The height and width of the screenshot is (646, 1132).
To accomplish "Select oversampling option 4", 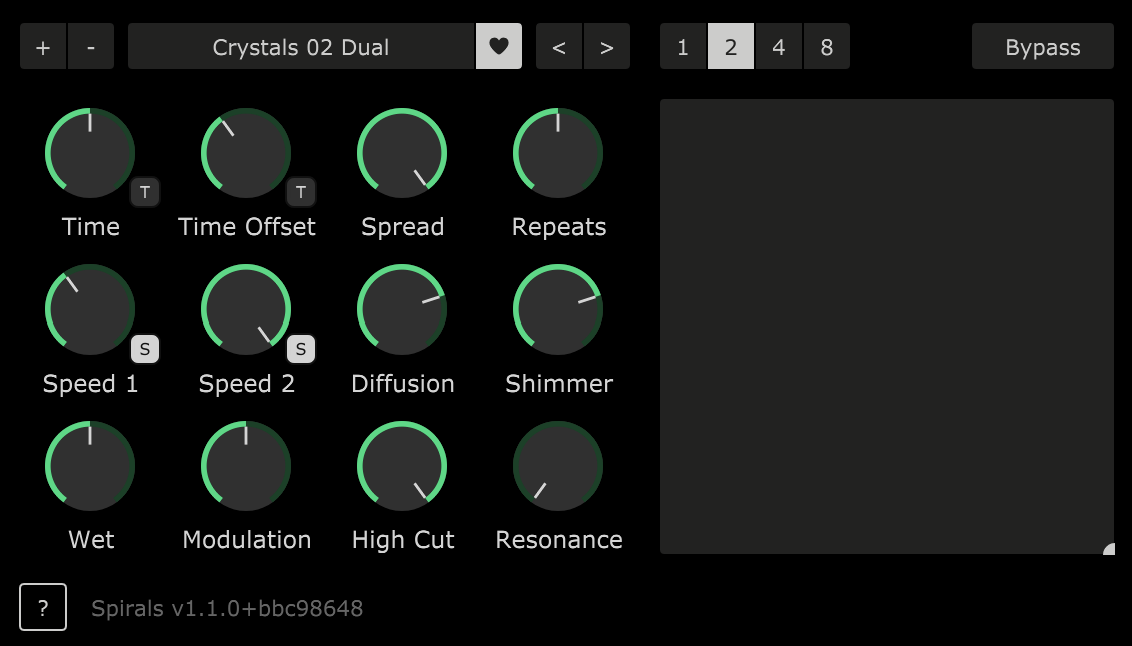I will [779, 47].
